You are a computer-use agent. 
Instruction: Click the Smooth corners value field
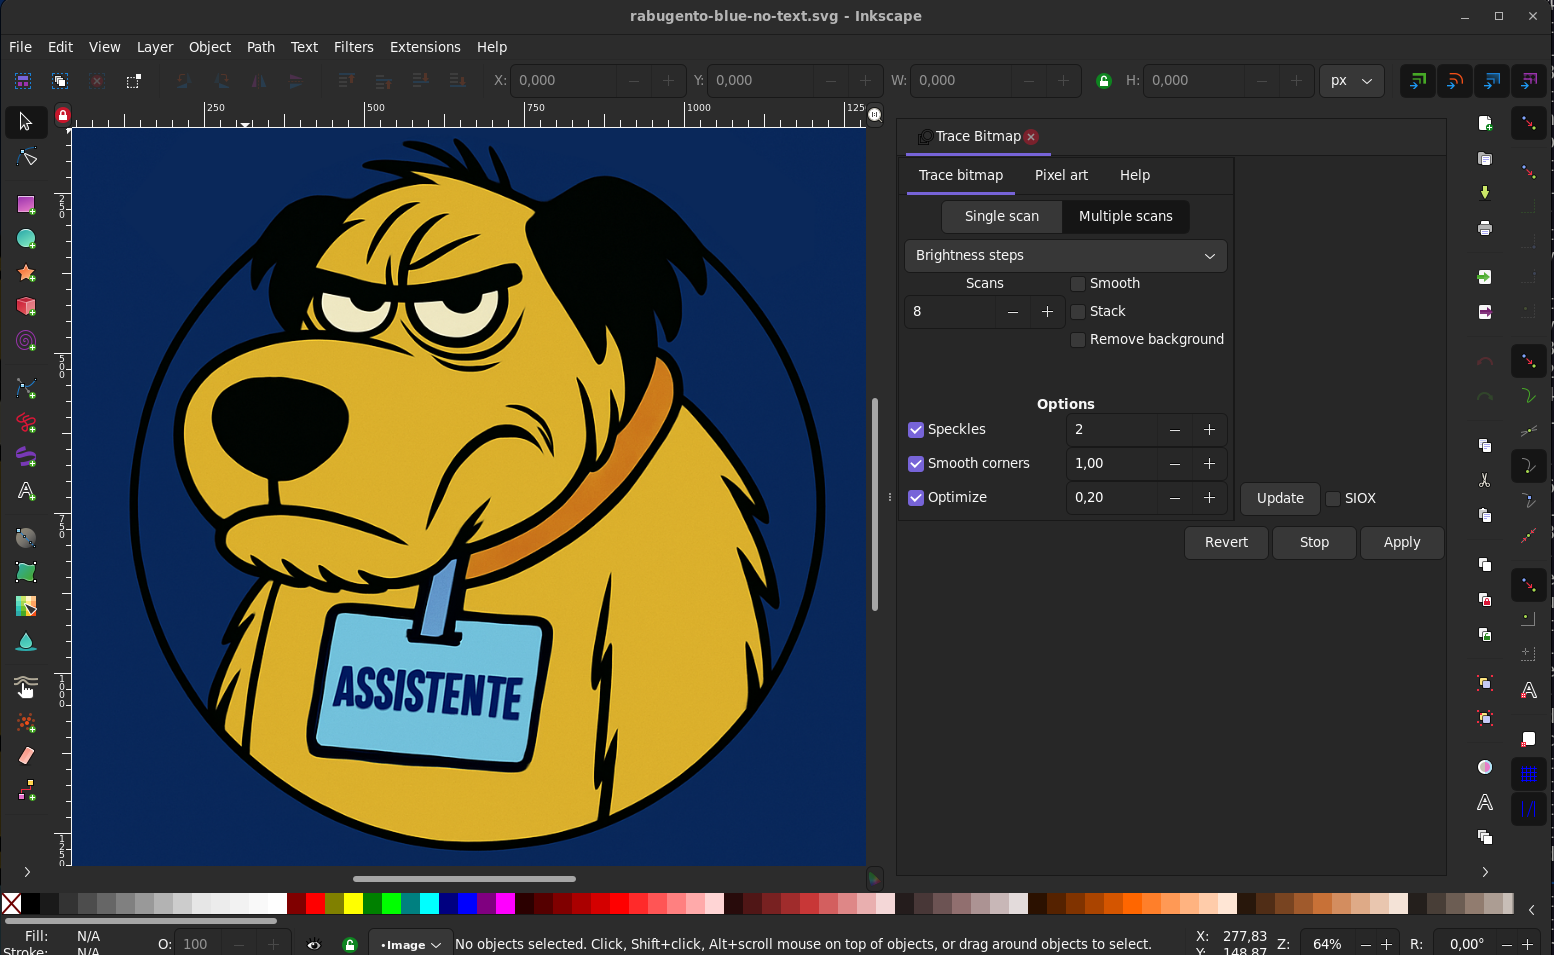1112,464
